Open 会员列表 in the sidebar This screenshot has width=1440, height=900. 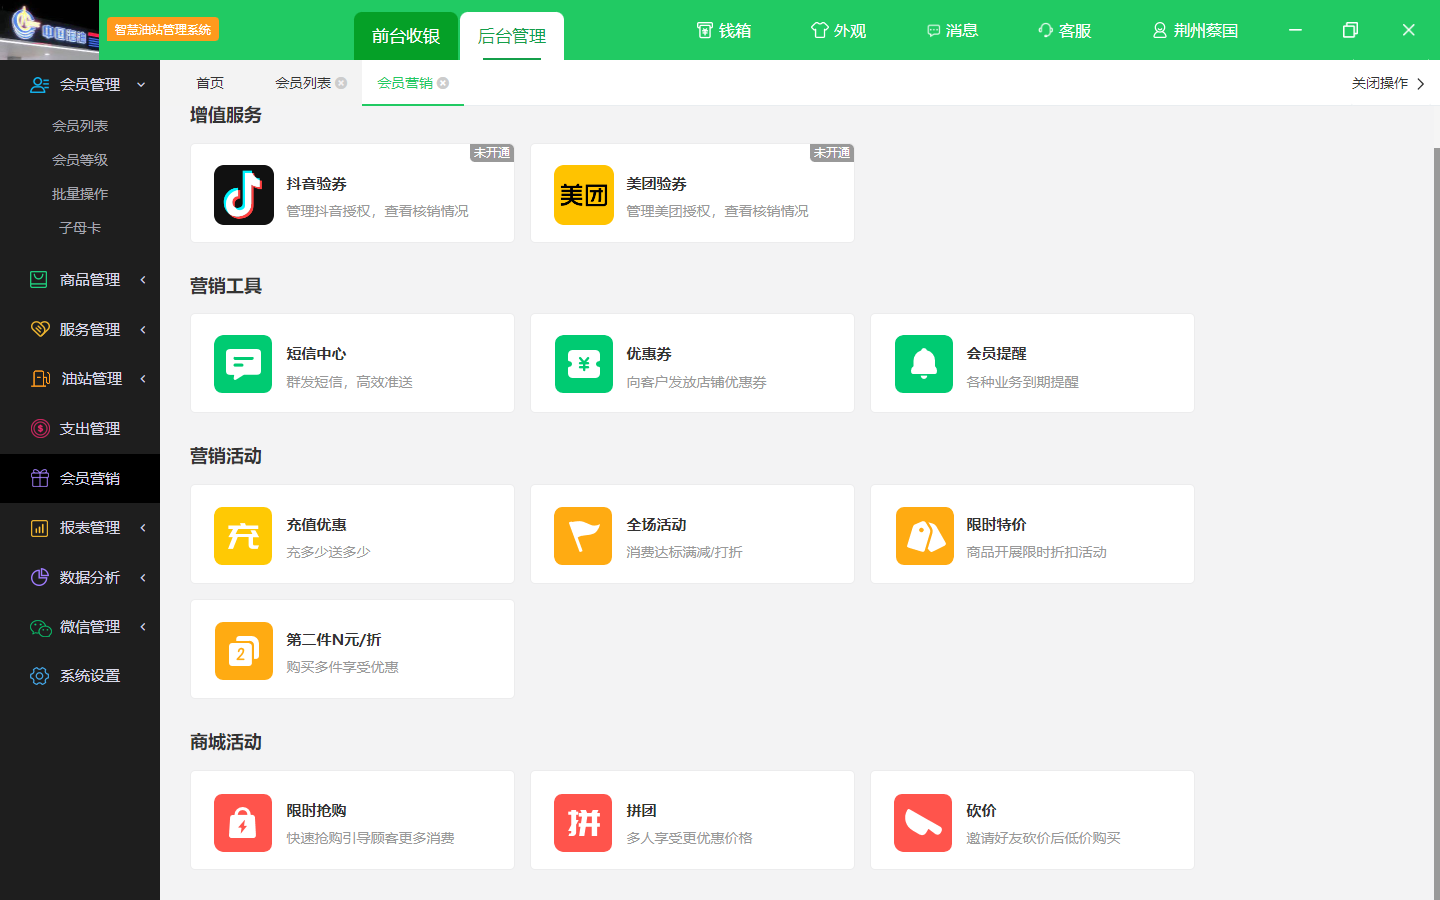(x=80, y=126)
